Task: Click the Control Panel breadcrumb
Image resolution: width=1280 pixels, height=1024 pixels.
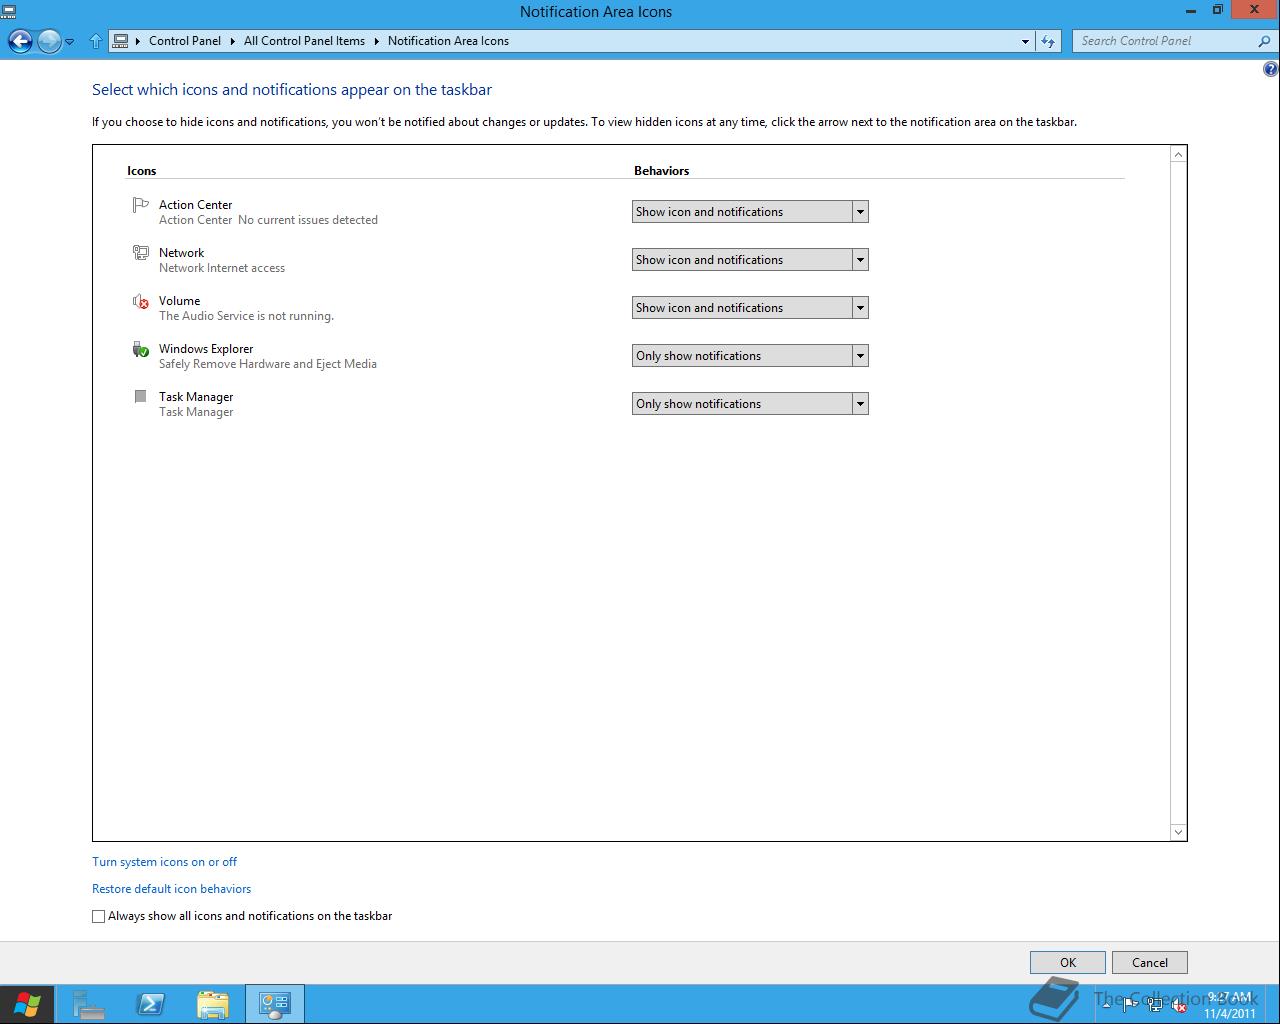Action: click(185, 41)
